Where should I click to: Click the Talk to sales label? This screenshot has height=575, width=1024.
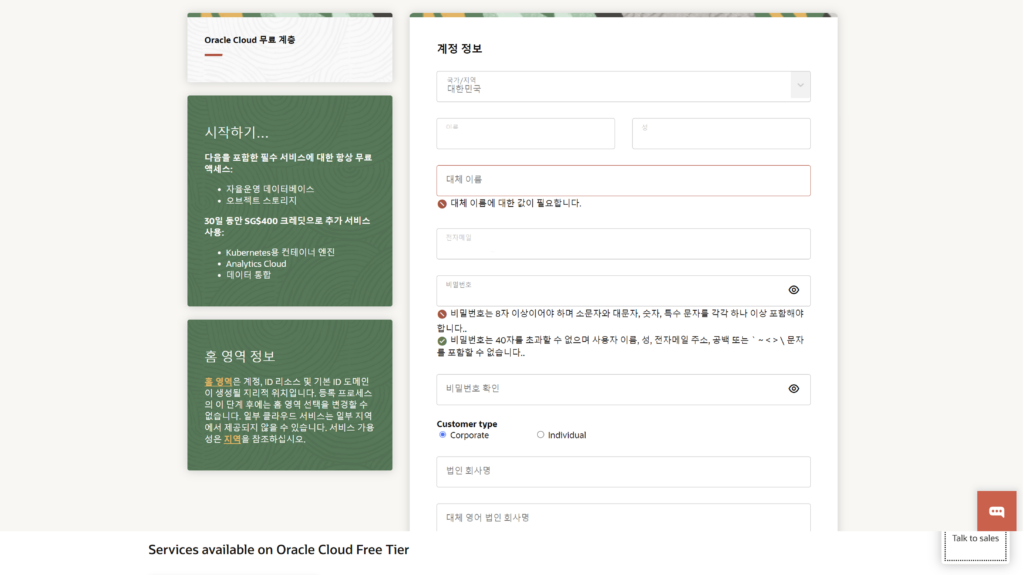pyautogui.click(x=975, y=538)
